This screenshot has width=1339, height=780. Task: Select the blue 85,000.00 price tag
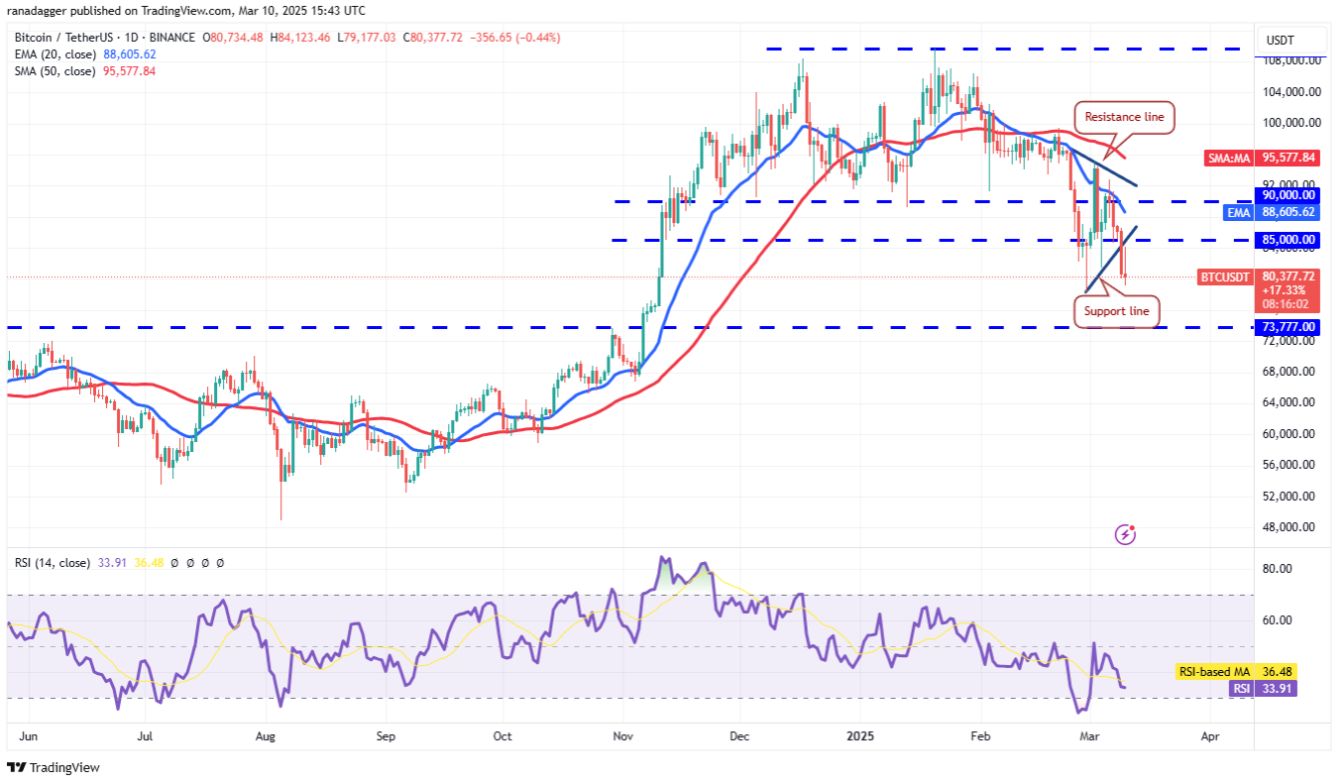(x=1289, y=239)
